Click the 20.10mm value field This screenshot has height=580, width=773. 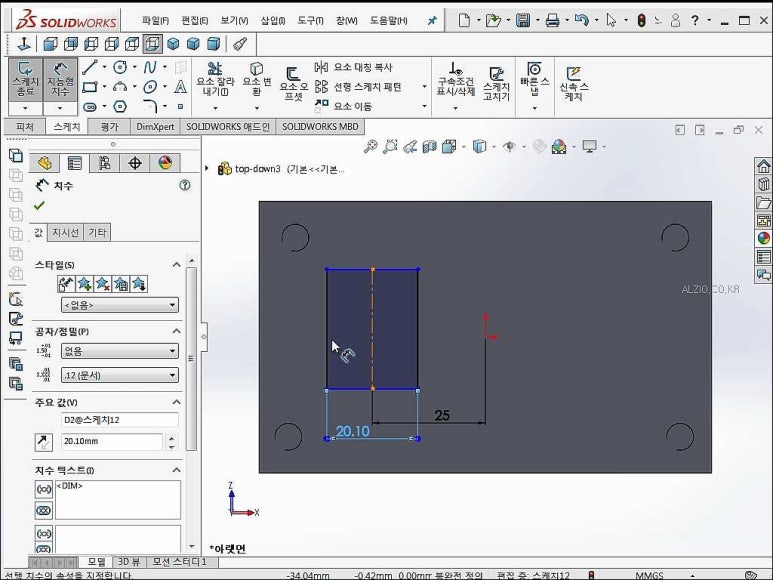point(112,441)
